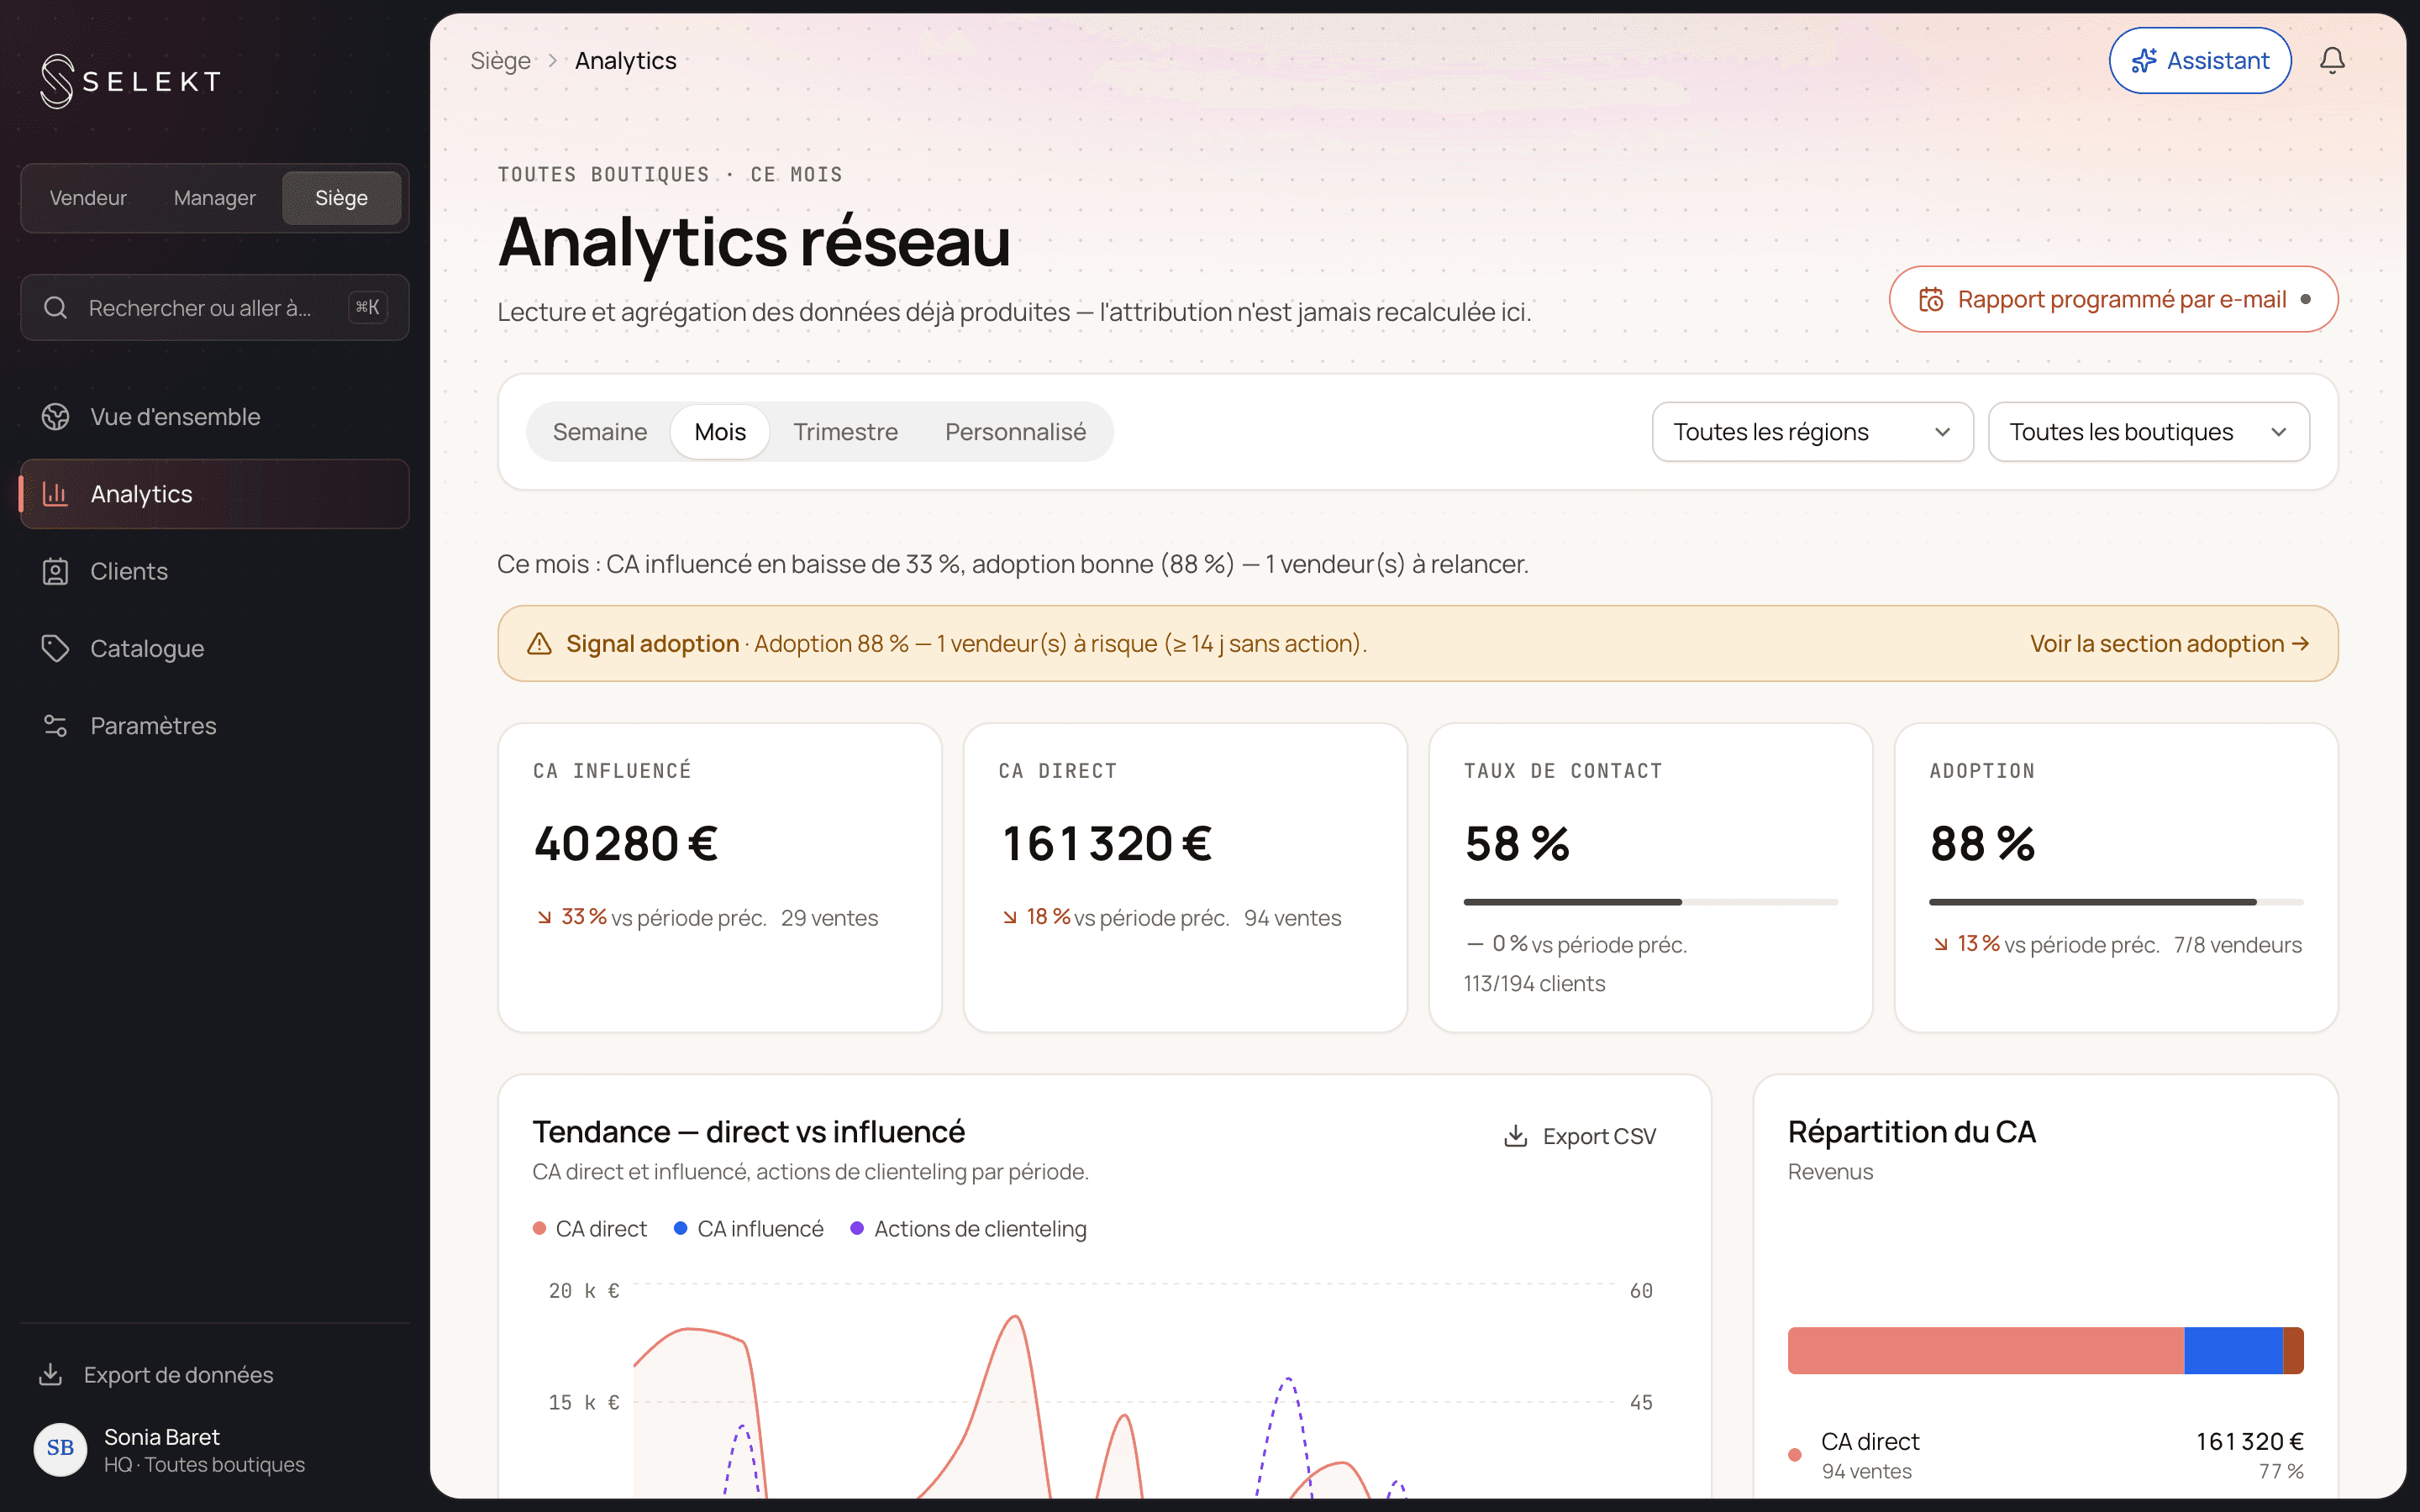Image resolution: width=2420 pixels, height=1512 pixels.
Task: Select the Trimestre period
Action: [x=845, y=432]
